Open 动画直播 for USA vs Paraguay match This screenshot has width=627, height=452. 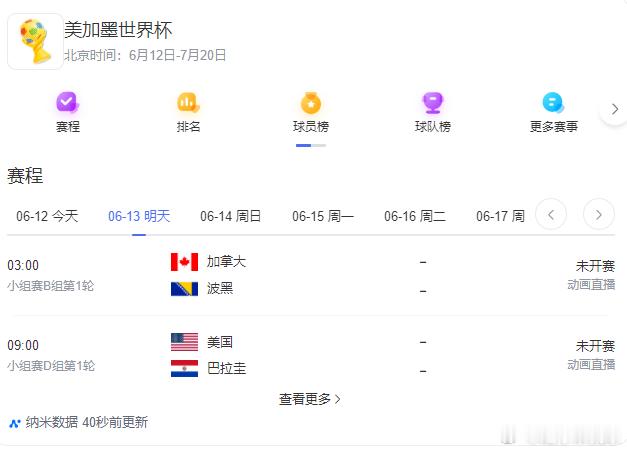click(x=591, y=364)
